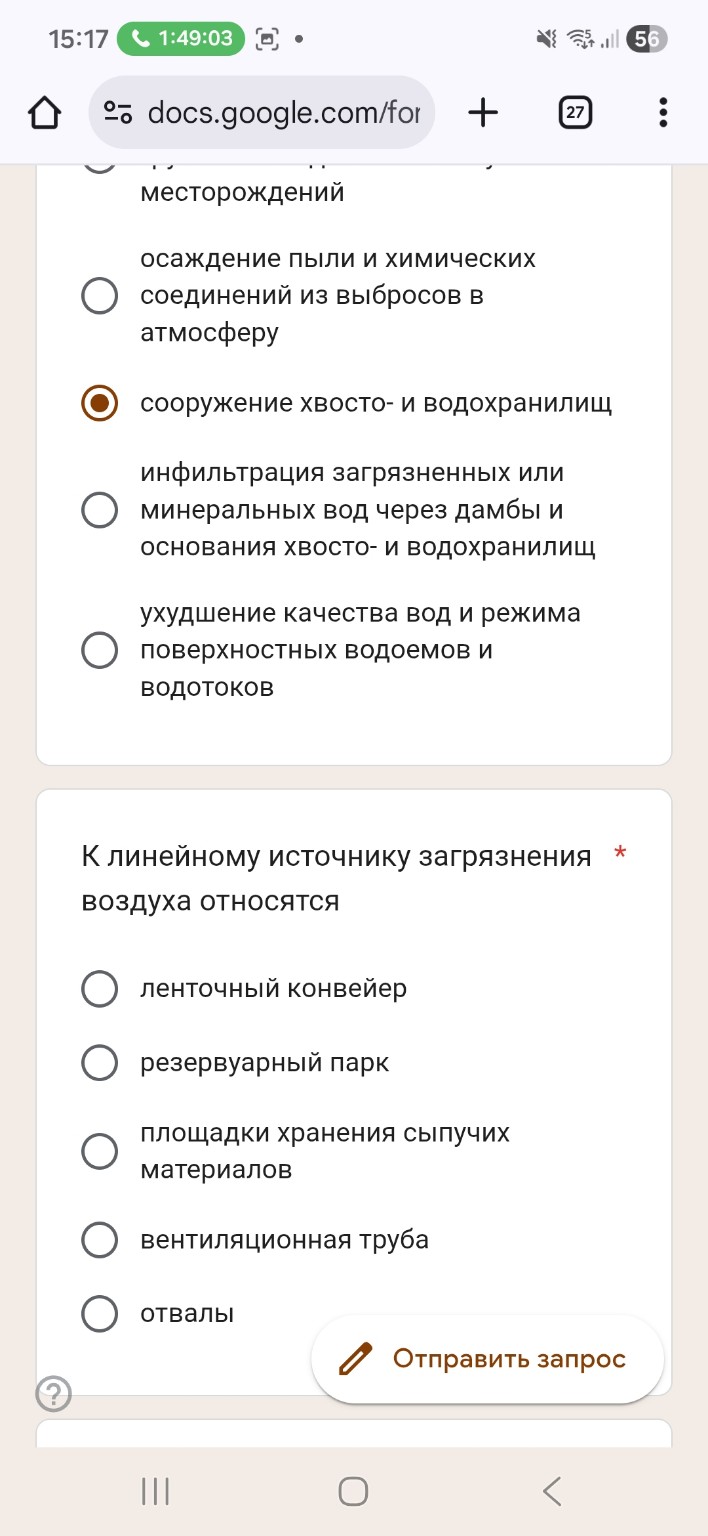Open recent apps with the recents button
708x1536 pixels.
coord(153,1491)
